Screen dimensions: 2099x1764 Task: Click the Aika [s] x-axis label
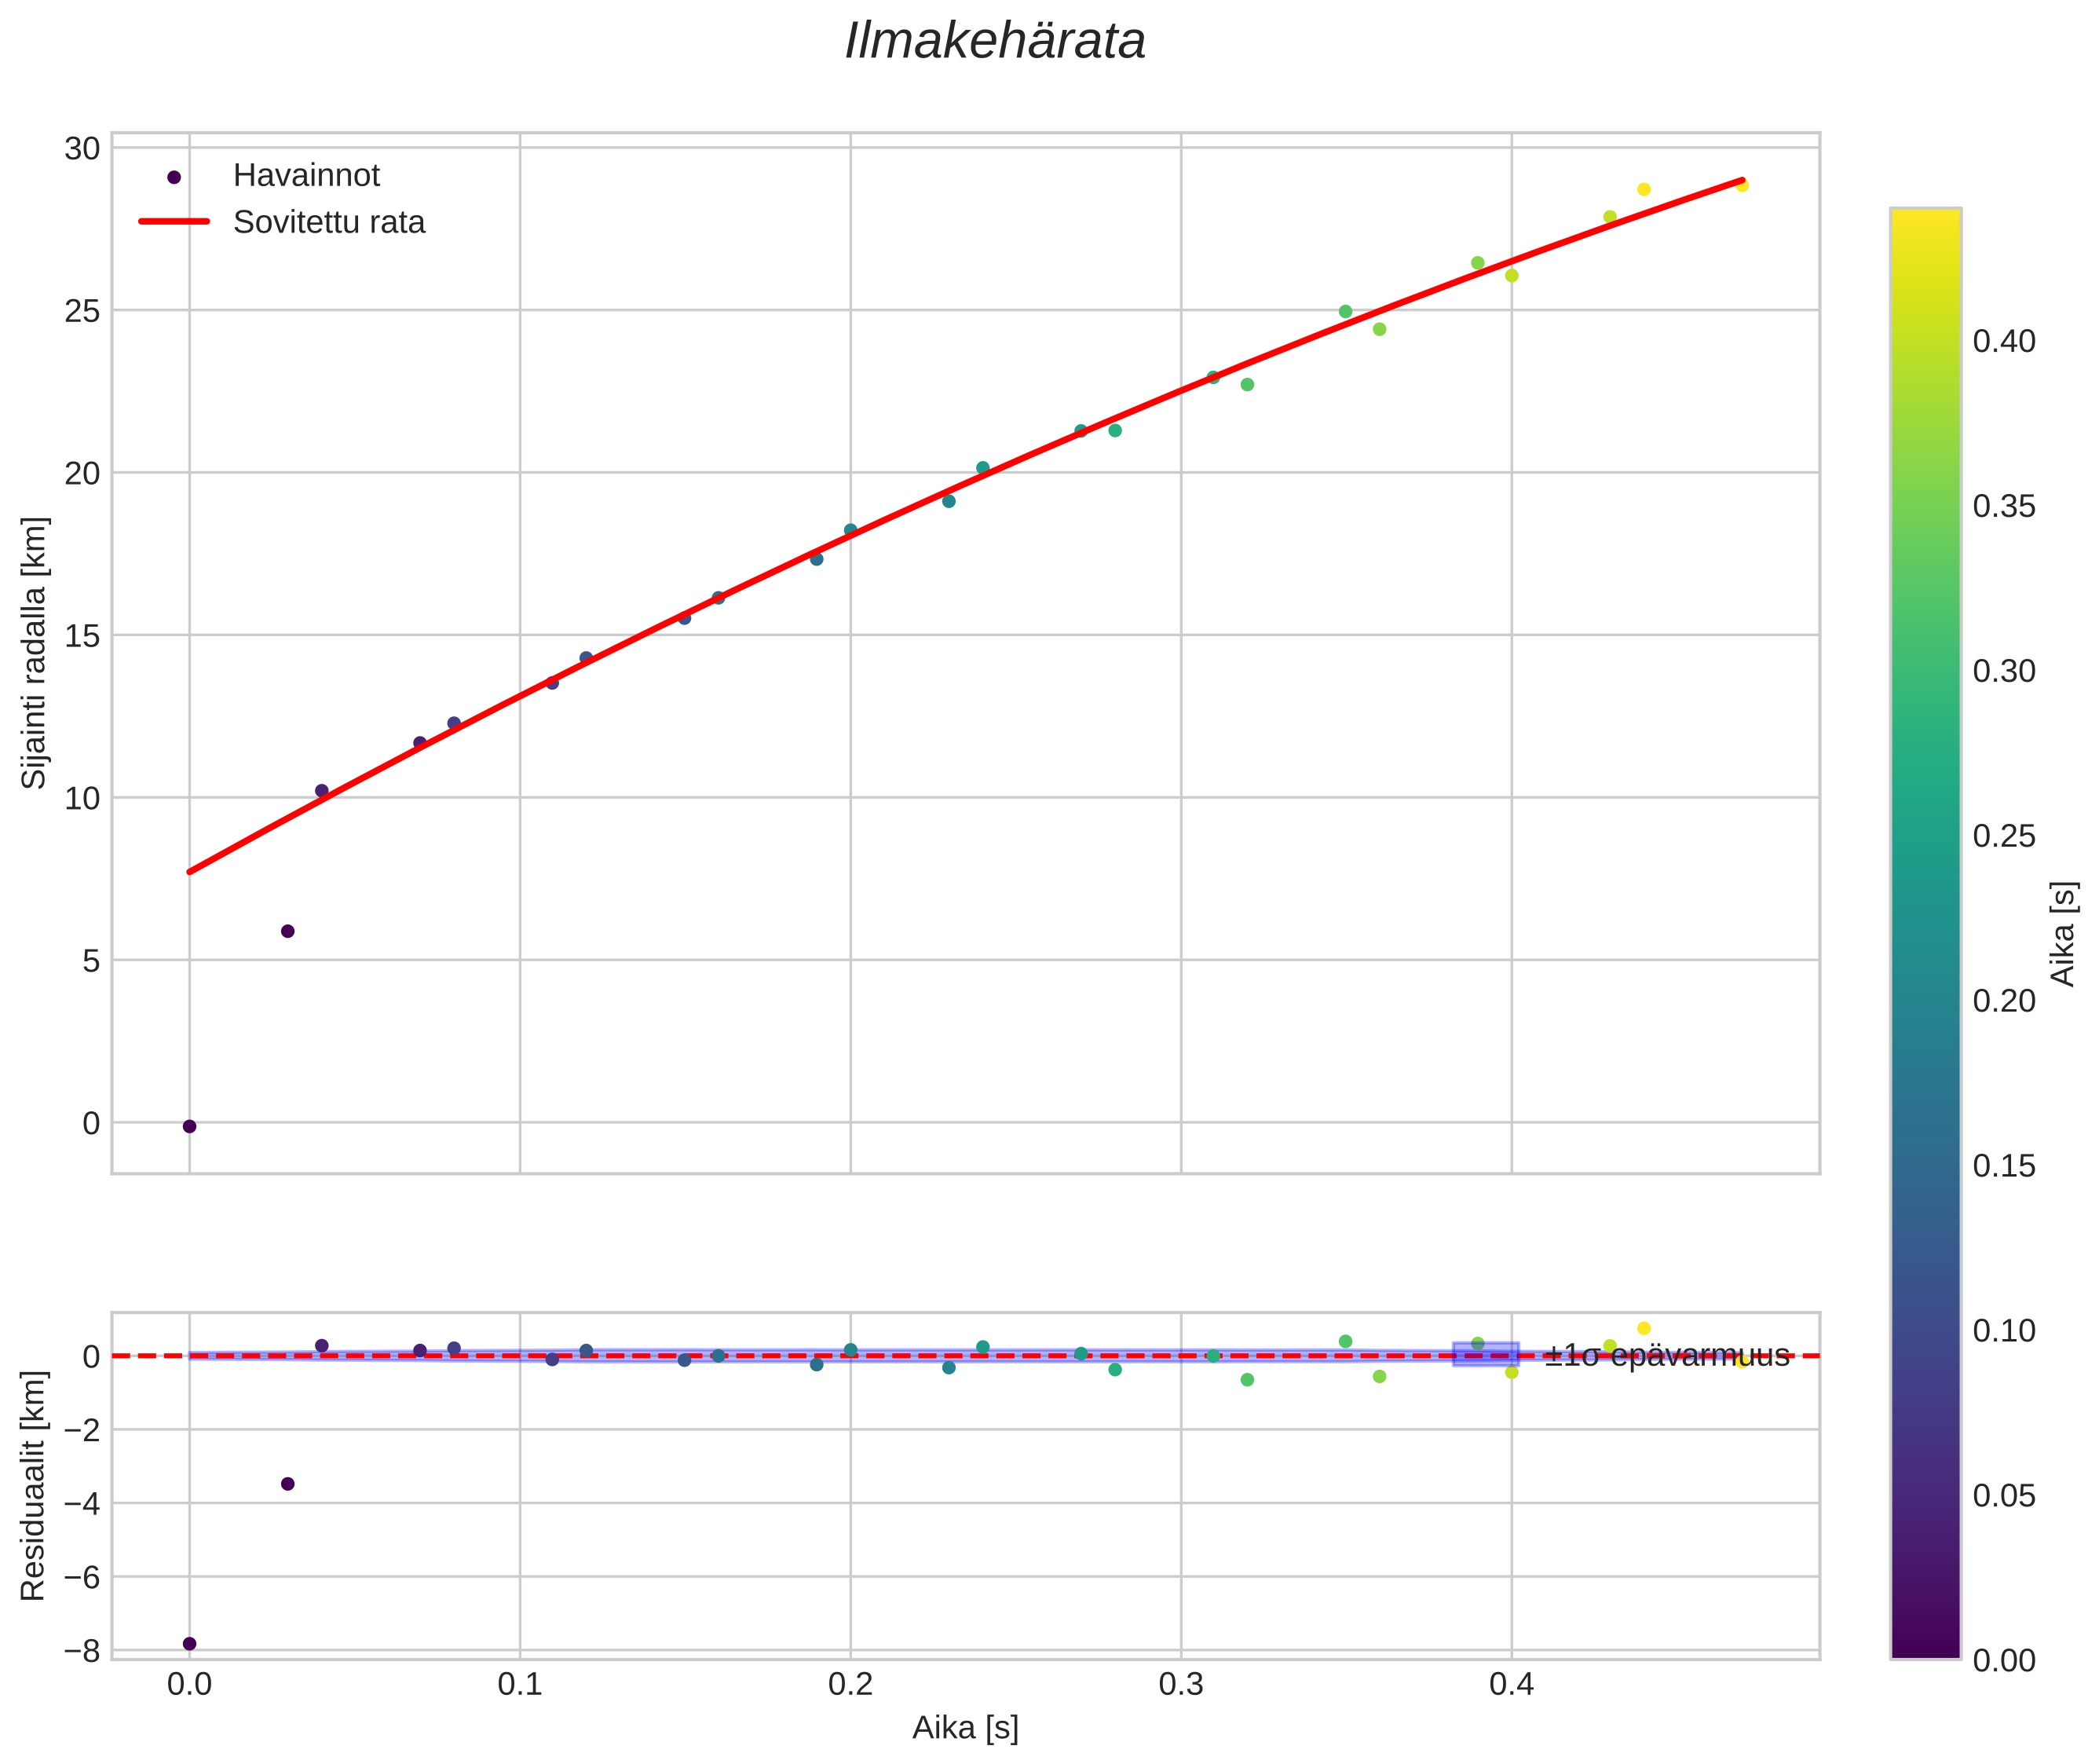(x=965, y=1727)
